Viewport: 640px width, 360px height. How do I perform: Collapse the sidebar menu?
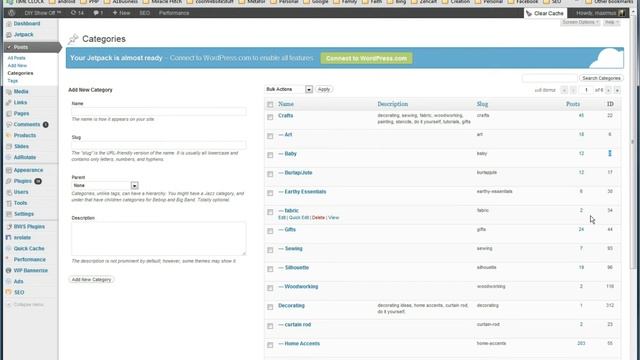pos(25,305)
